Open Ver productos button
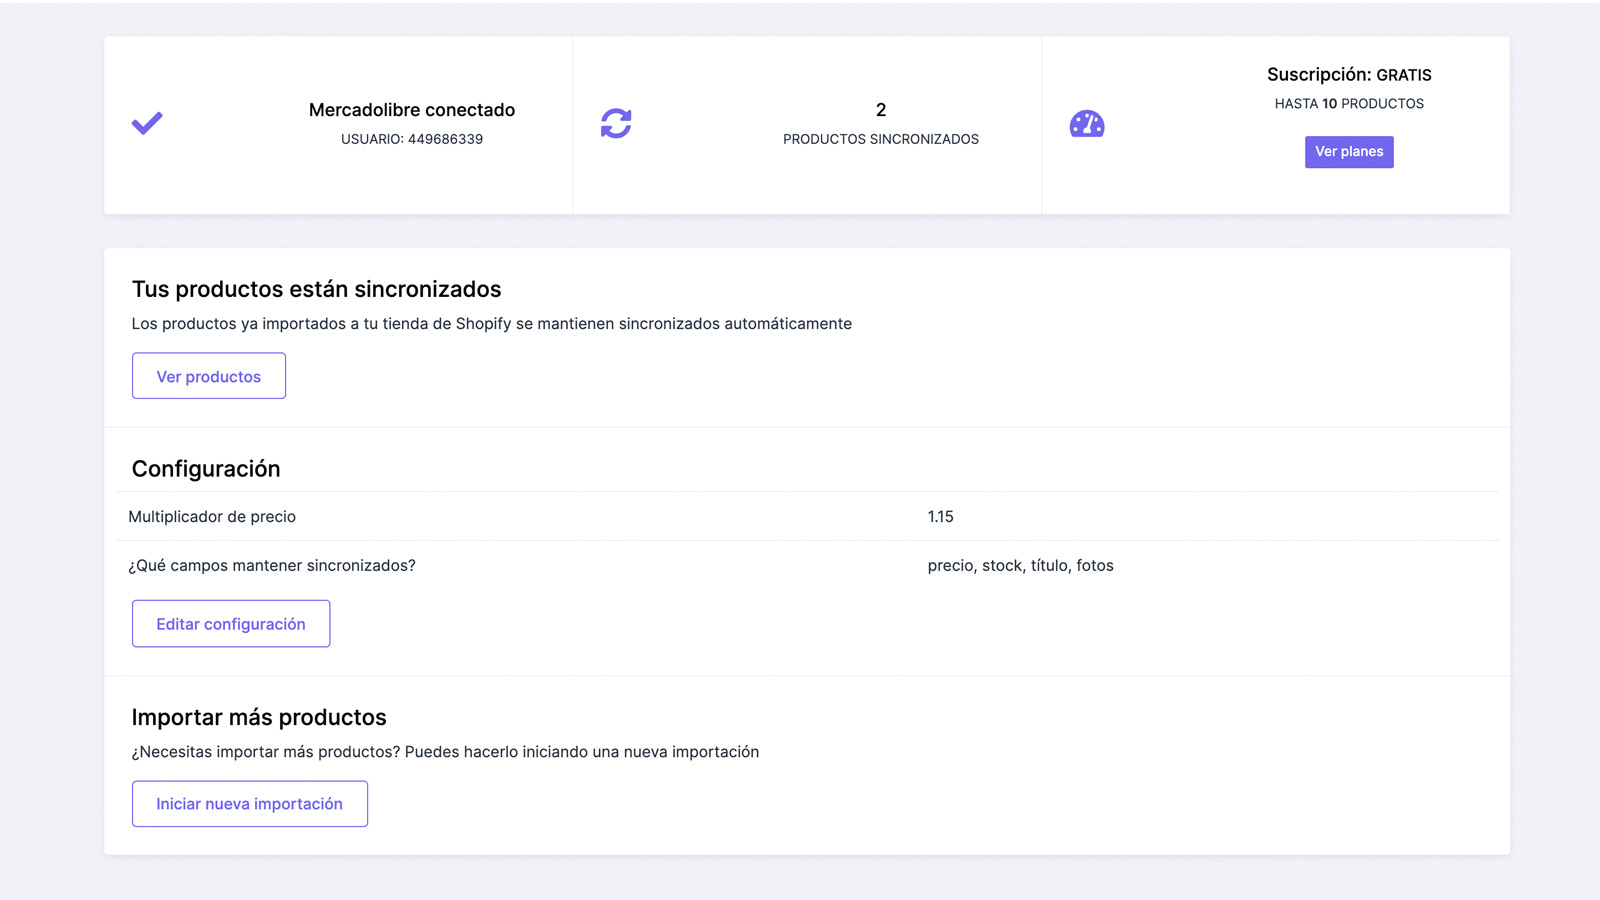The image size is (1600, 900). 209,376
